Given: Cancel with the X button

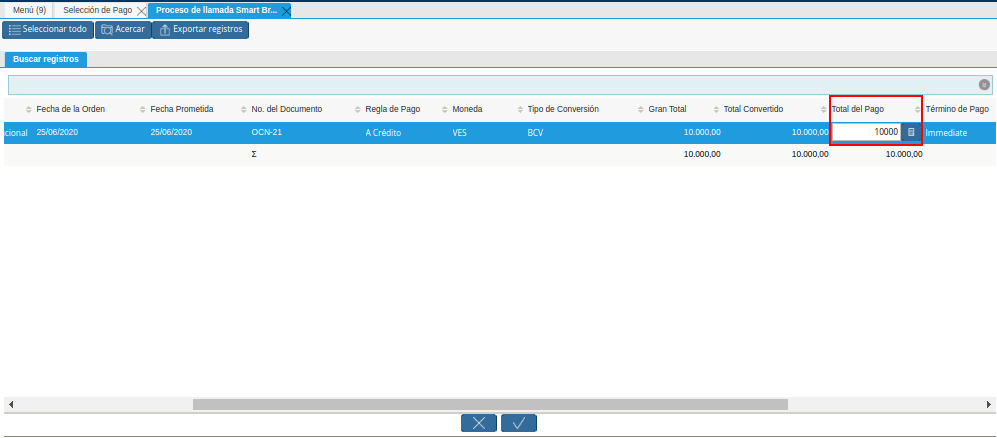Looking at the screenshot, I should point(479,423).
